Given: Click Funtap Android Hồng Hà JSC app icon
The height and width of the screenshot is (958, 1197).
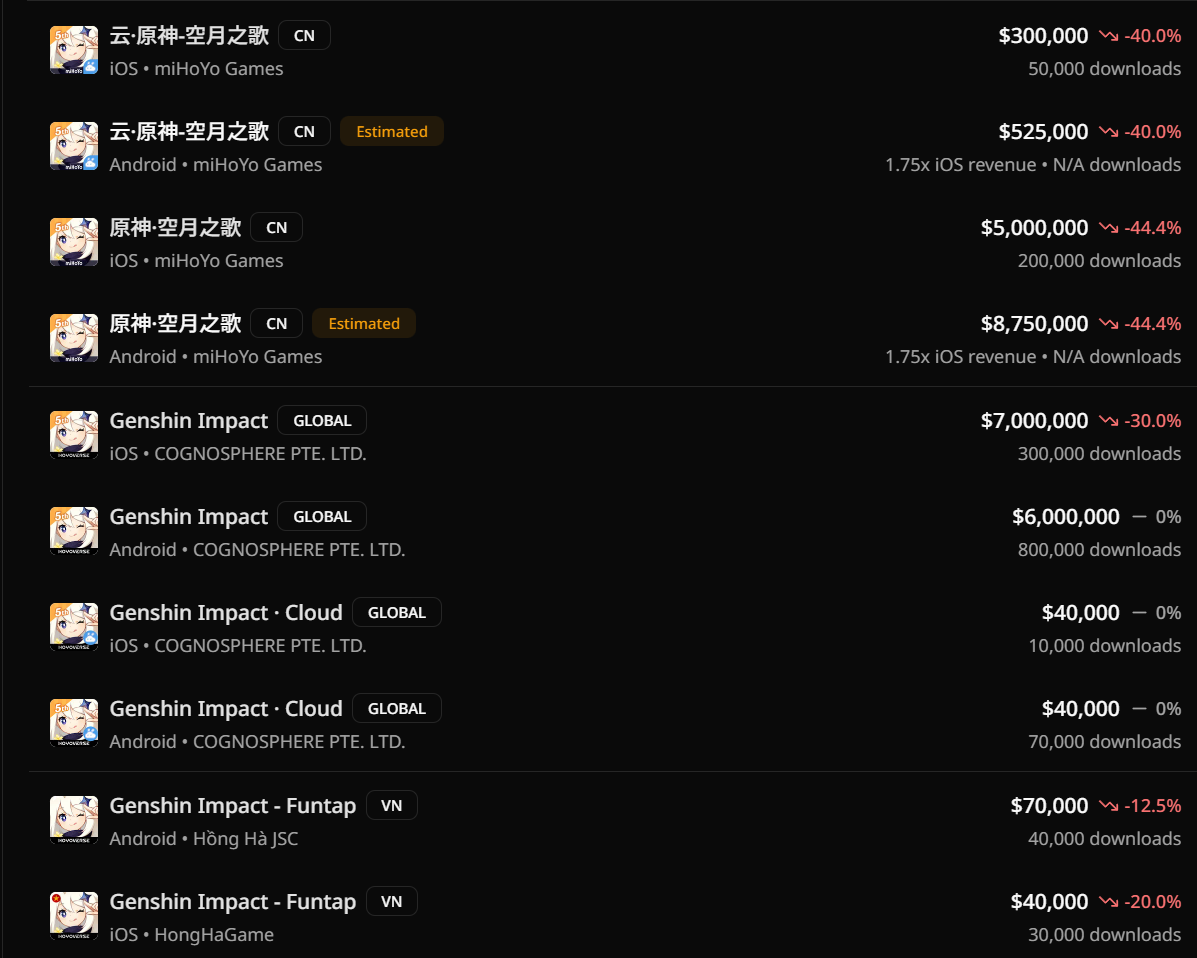Looking at the screenshot, I should tap(74, 821).
